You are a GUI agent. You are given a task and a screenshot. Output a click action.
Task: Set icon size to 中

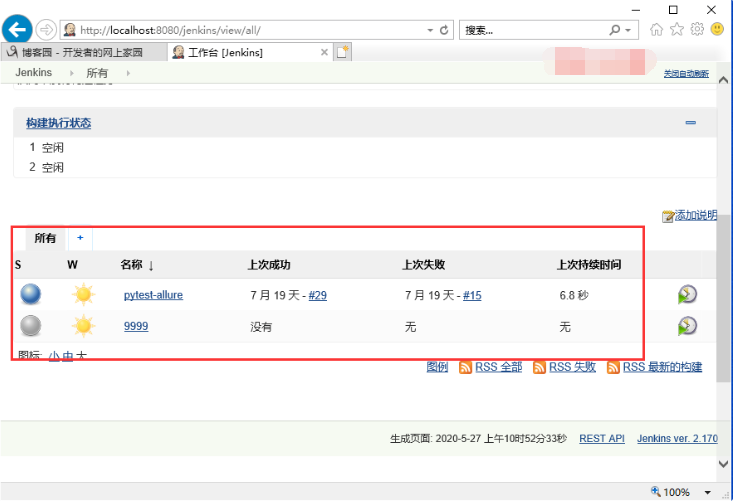pyautogui.click(x=68, y=356)
